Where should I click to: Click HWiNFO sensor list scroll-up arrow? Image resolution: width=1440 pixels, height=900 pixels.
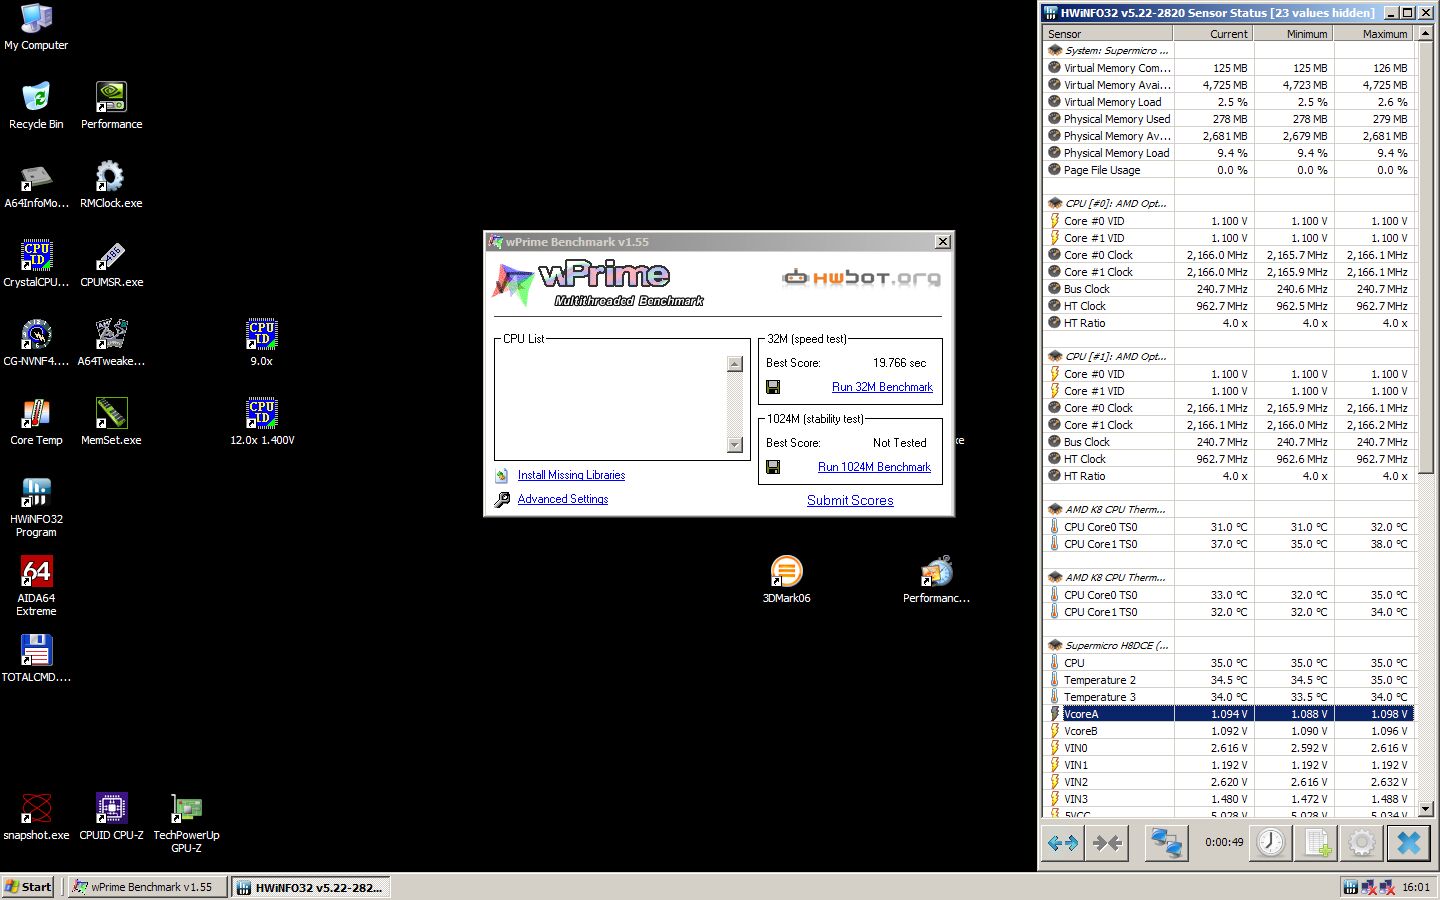1425,34
